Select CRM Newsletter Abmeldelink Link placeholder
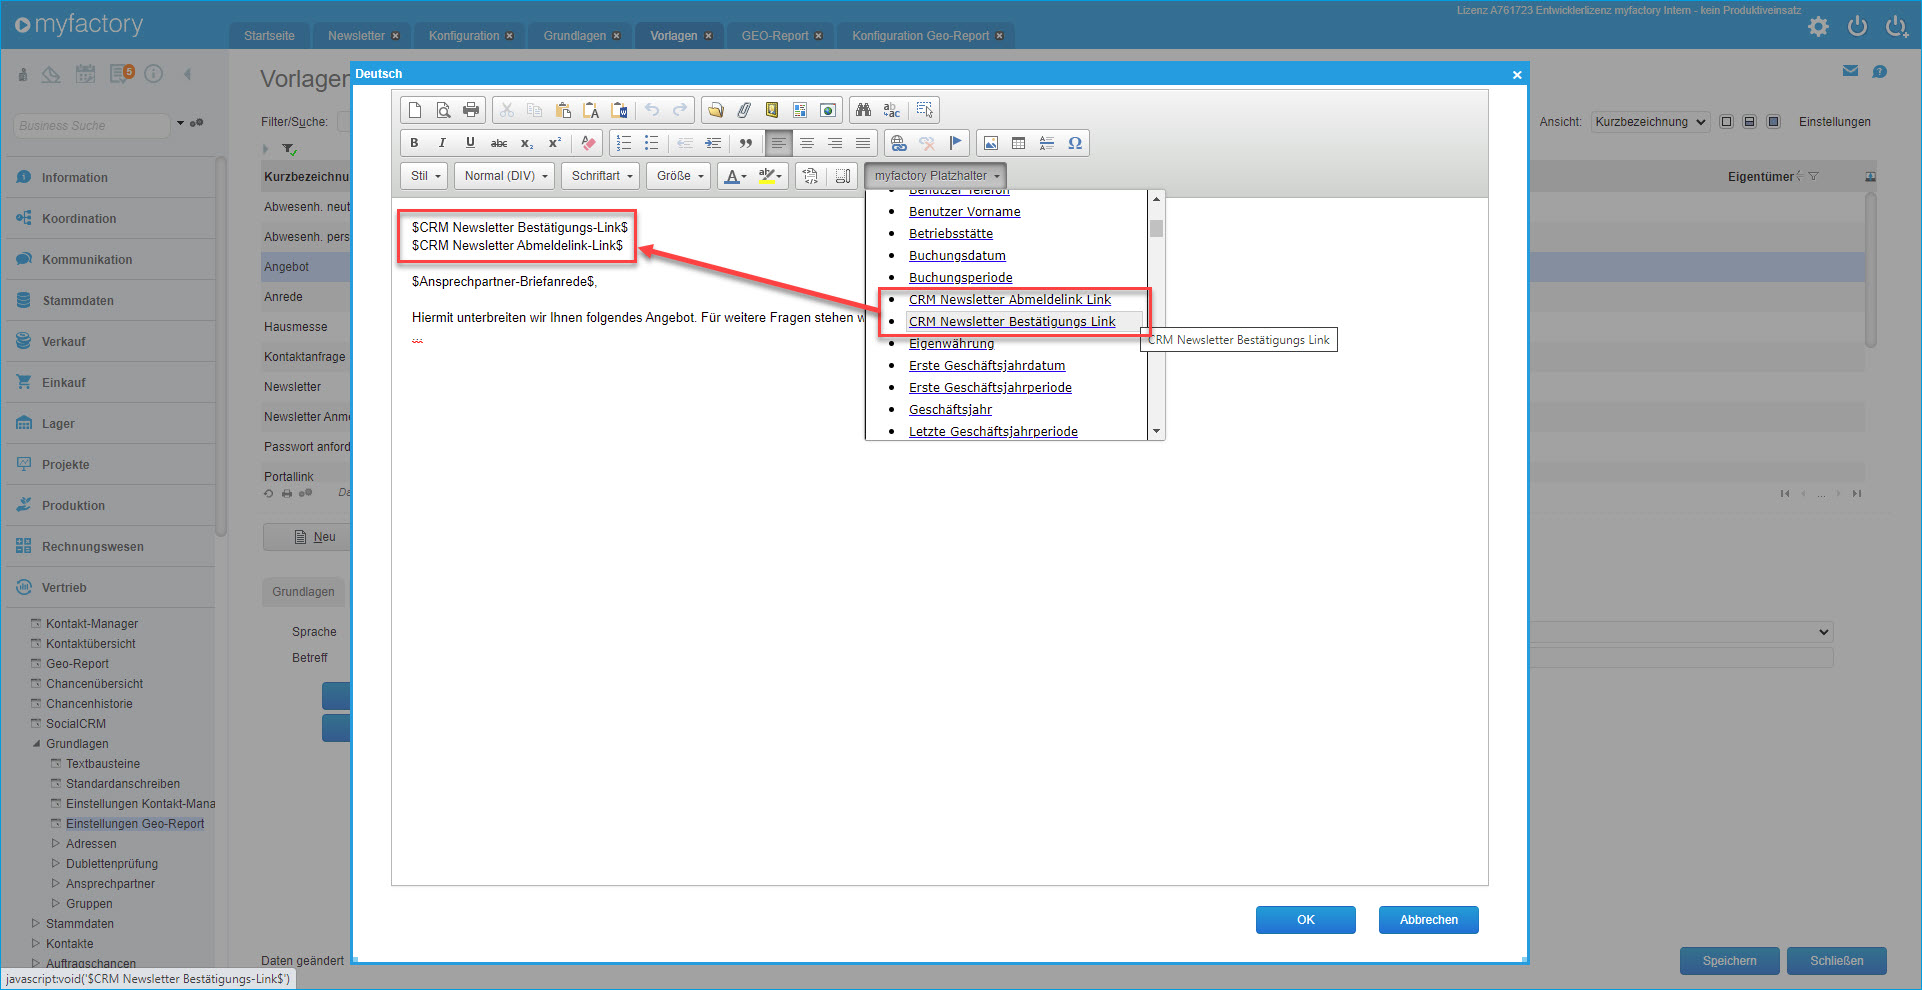The image size is (1922, 990). tap(1009, 300)
